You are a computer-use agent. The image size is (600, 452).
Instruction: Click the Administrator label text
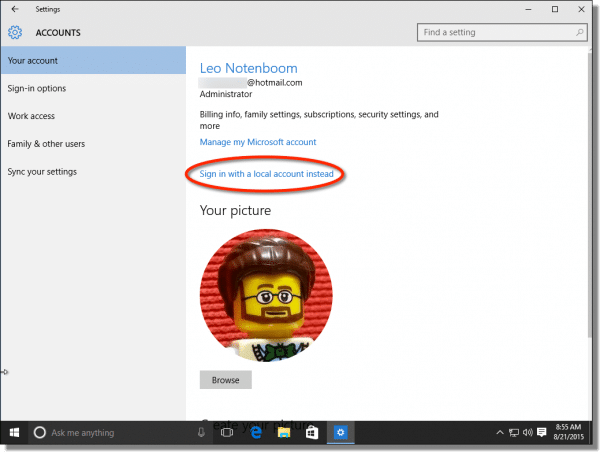(x=226, y=94)
